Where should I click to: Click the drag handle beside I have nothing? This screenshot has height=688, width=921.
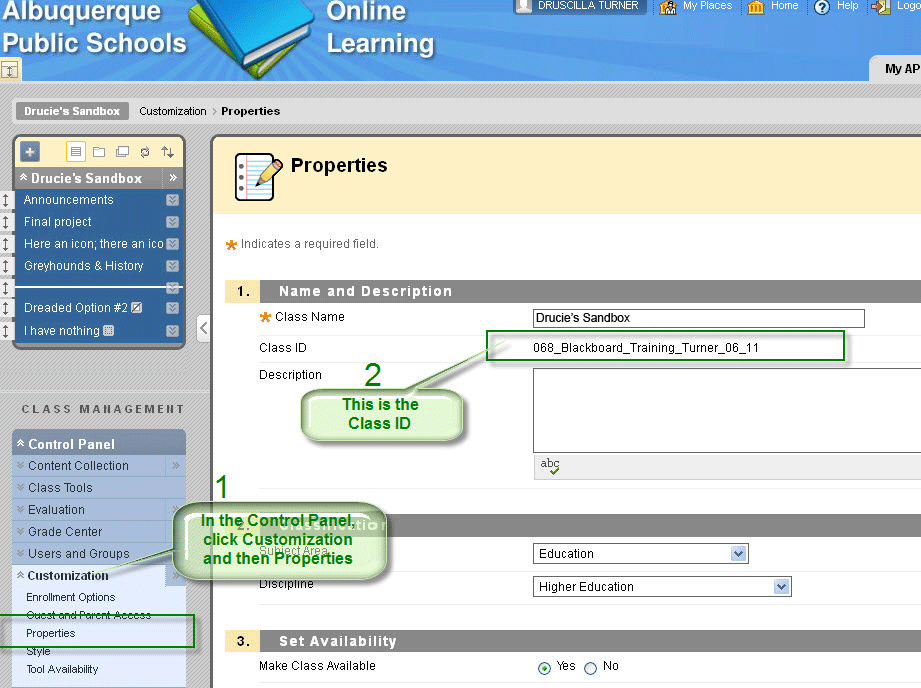point(5,331)
